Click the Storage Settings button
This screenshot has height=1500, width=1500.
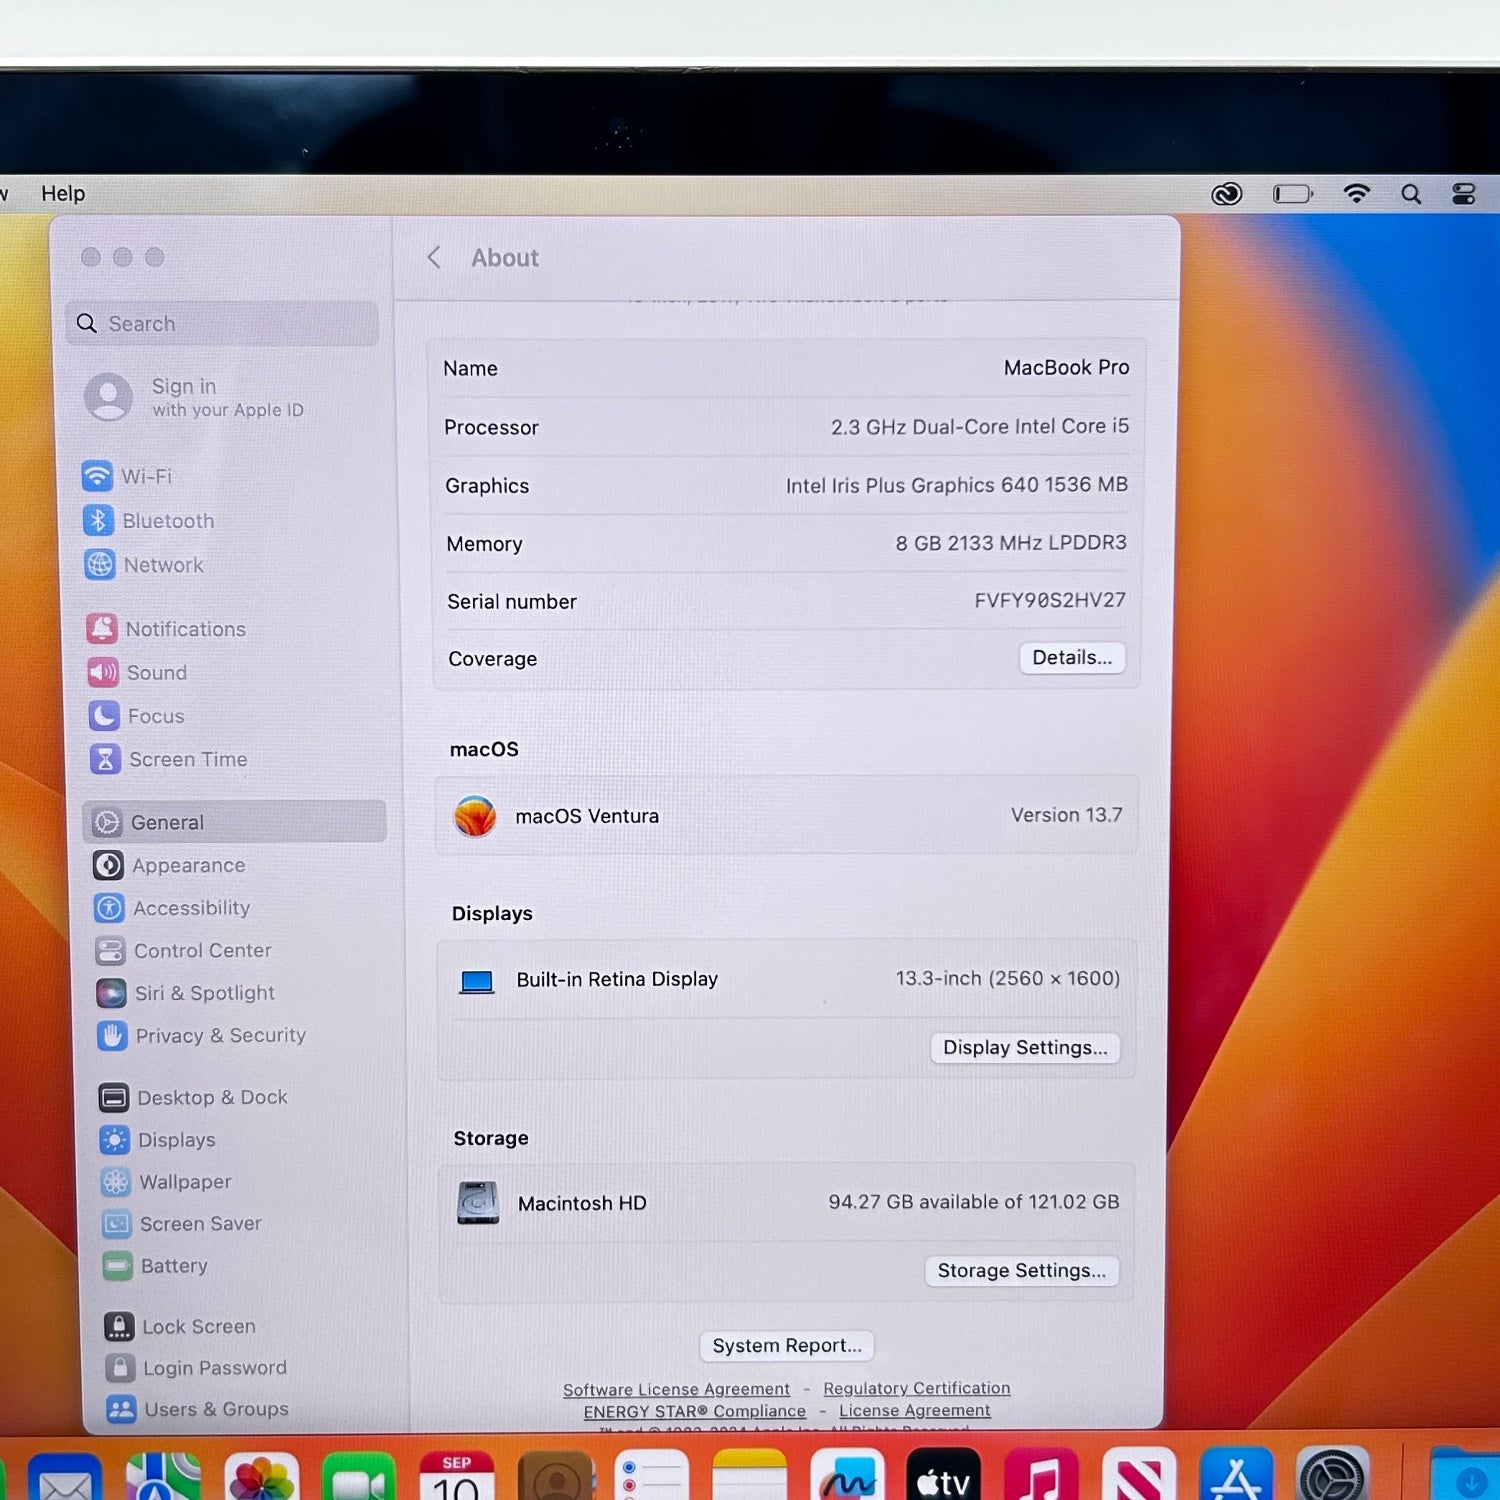pyautogui.click(x=1021, y=1270)
